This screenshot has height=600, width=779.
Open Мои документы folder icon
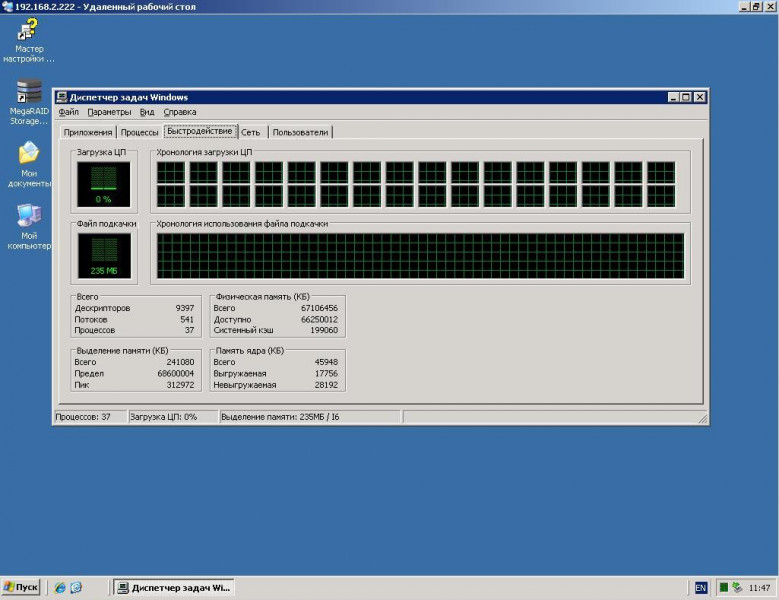[29, 164]
